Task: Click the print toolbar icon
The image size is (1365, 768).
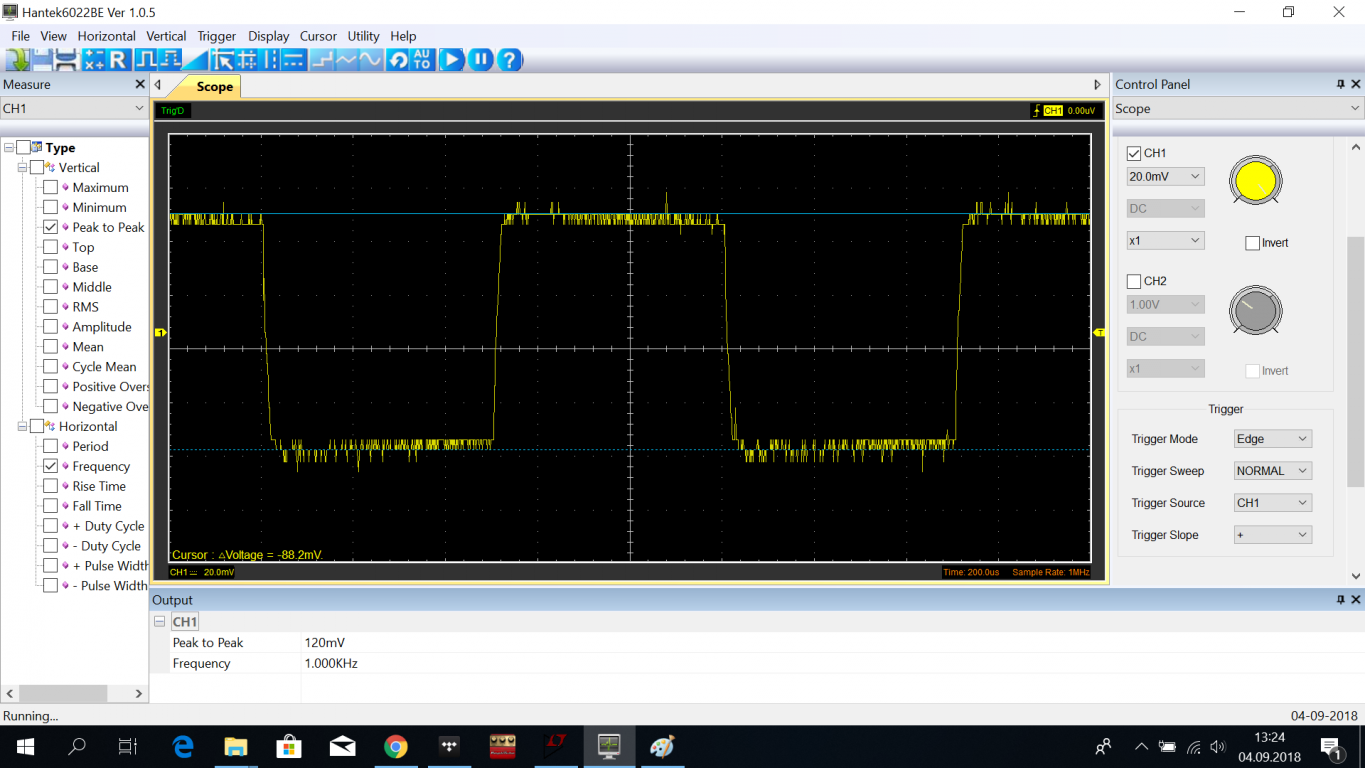Action: [x=66, y=60]
